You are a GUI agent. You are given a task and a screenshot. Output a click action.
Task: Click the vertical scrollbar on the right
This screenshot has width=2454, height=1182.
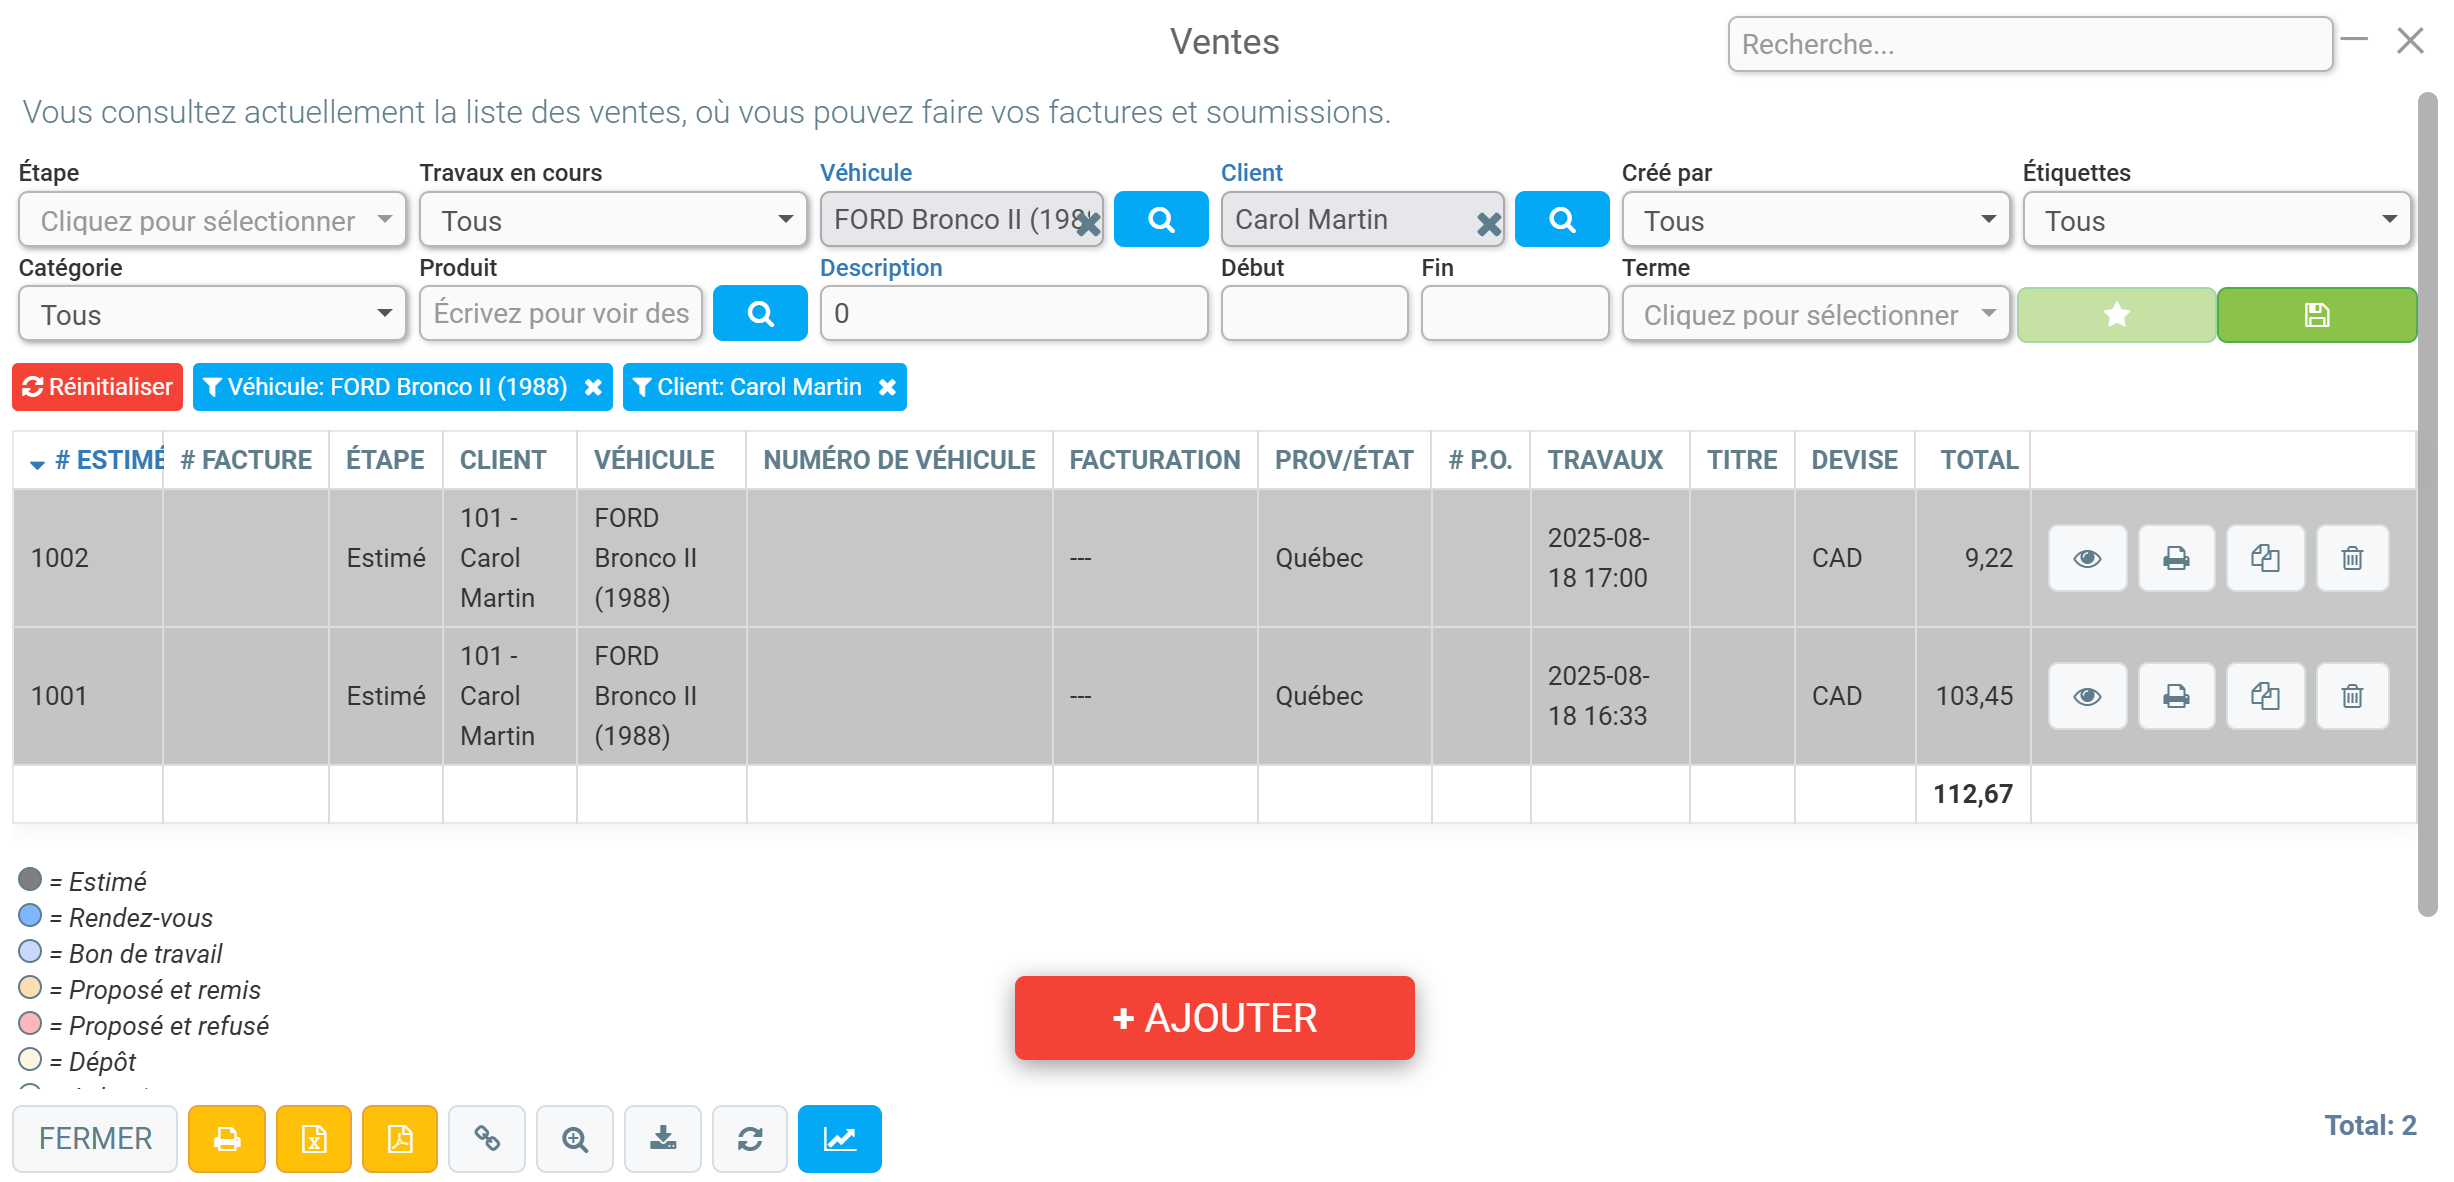point(2427,504)
